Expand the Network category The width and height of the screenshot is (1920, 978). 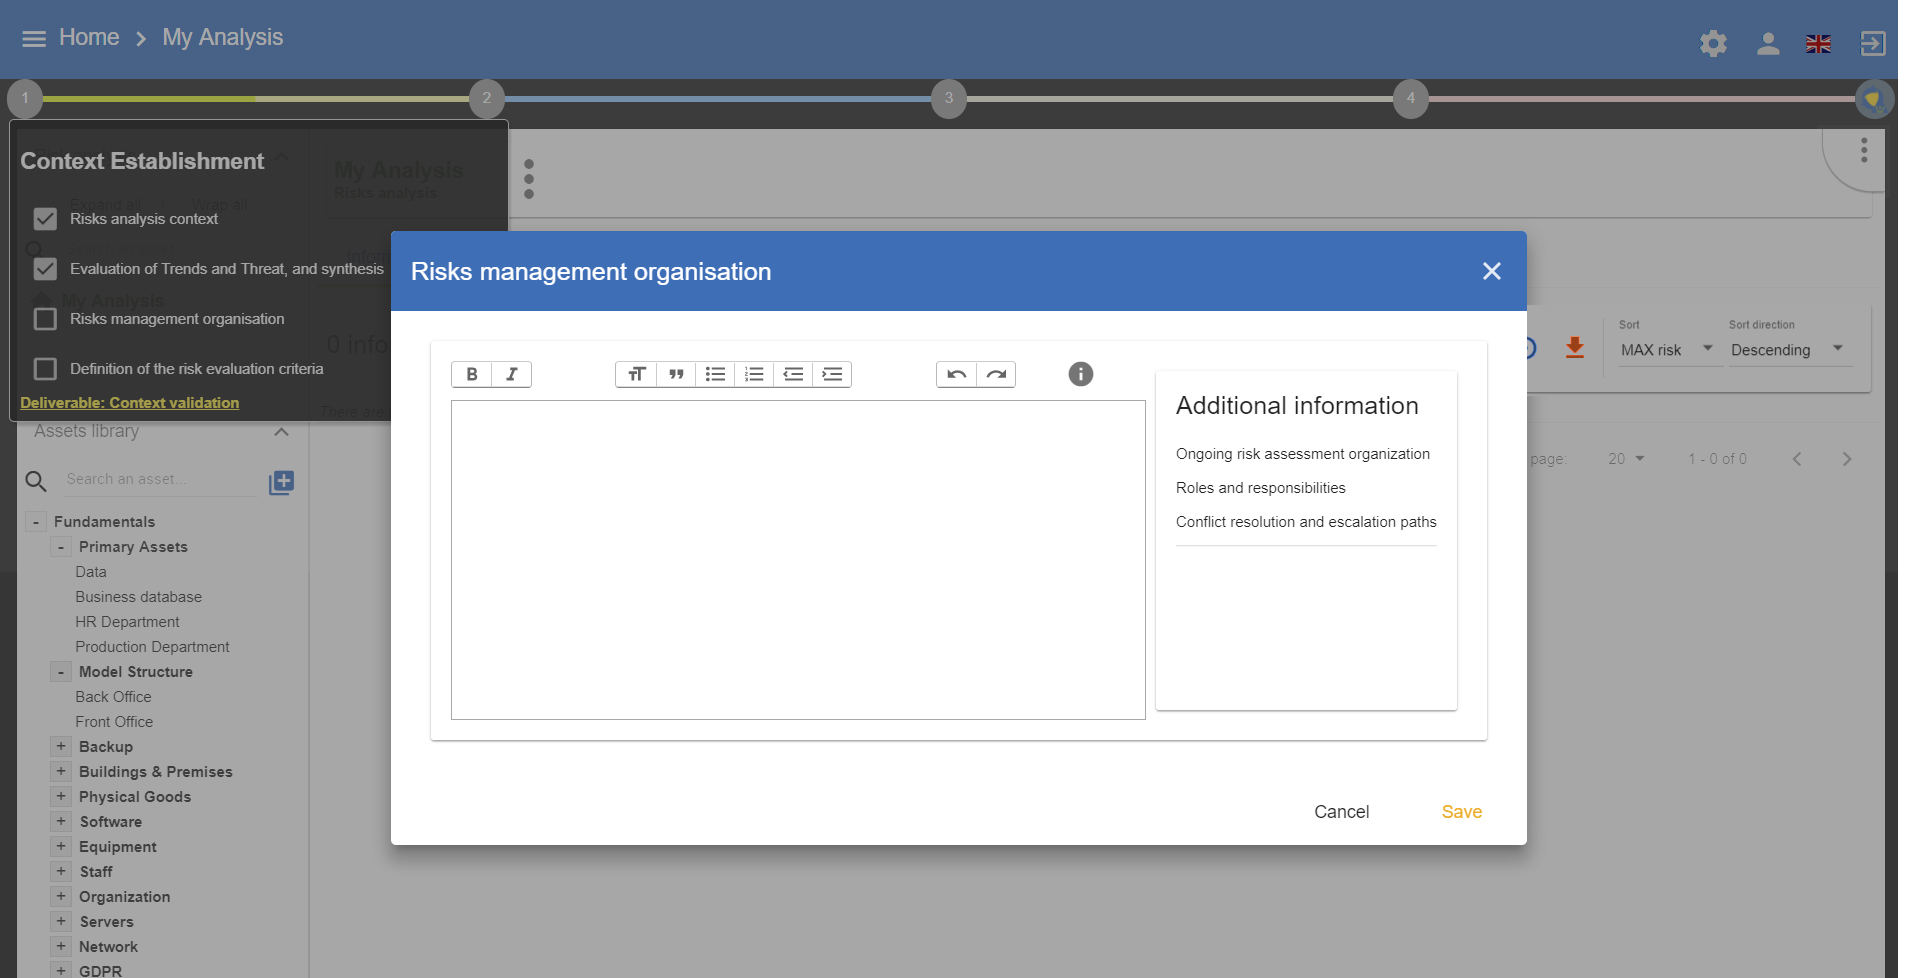tap(61, 946)
